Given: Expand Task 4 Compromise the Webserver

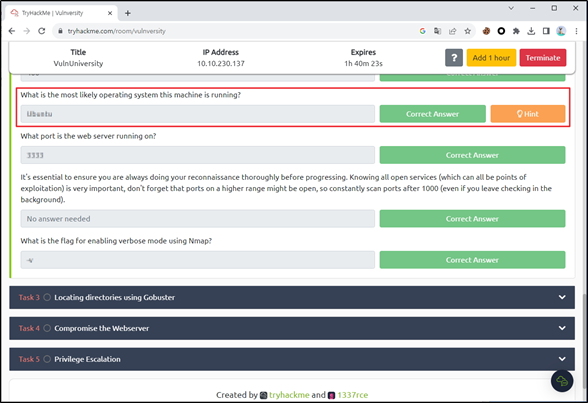Looking at the screenshot, I should 292,328.
